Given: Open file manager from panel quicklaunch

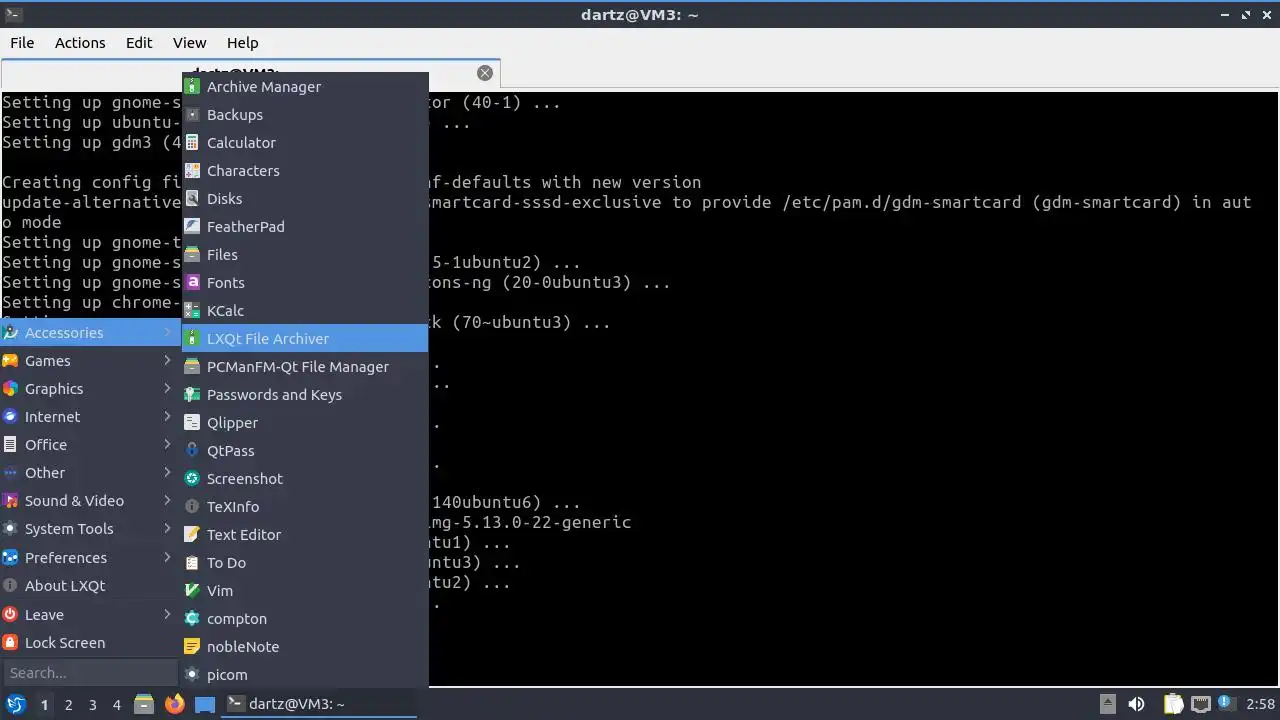Looking at the screenshot, I should click(144, 705).
